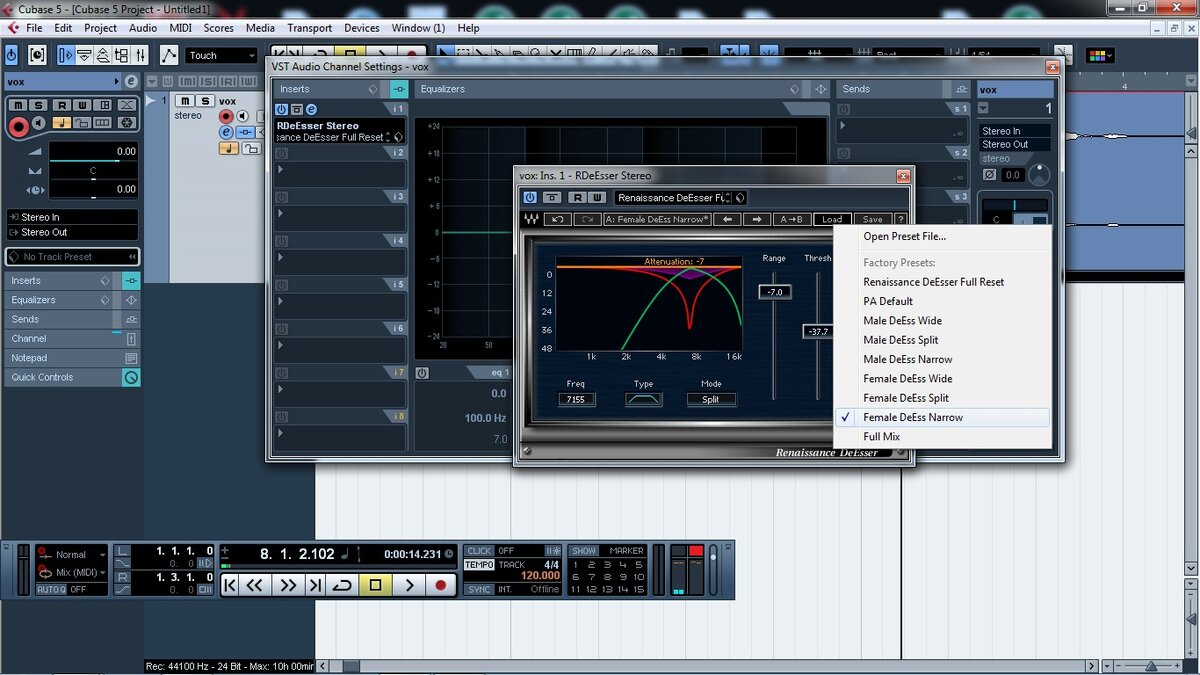Open the No Track Preset selector

(x=72, y=257)
